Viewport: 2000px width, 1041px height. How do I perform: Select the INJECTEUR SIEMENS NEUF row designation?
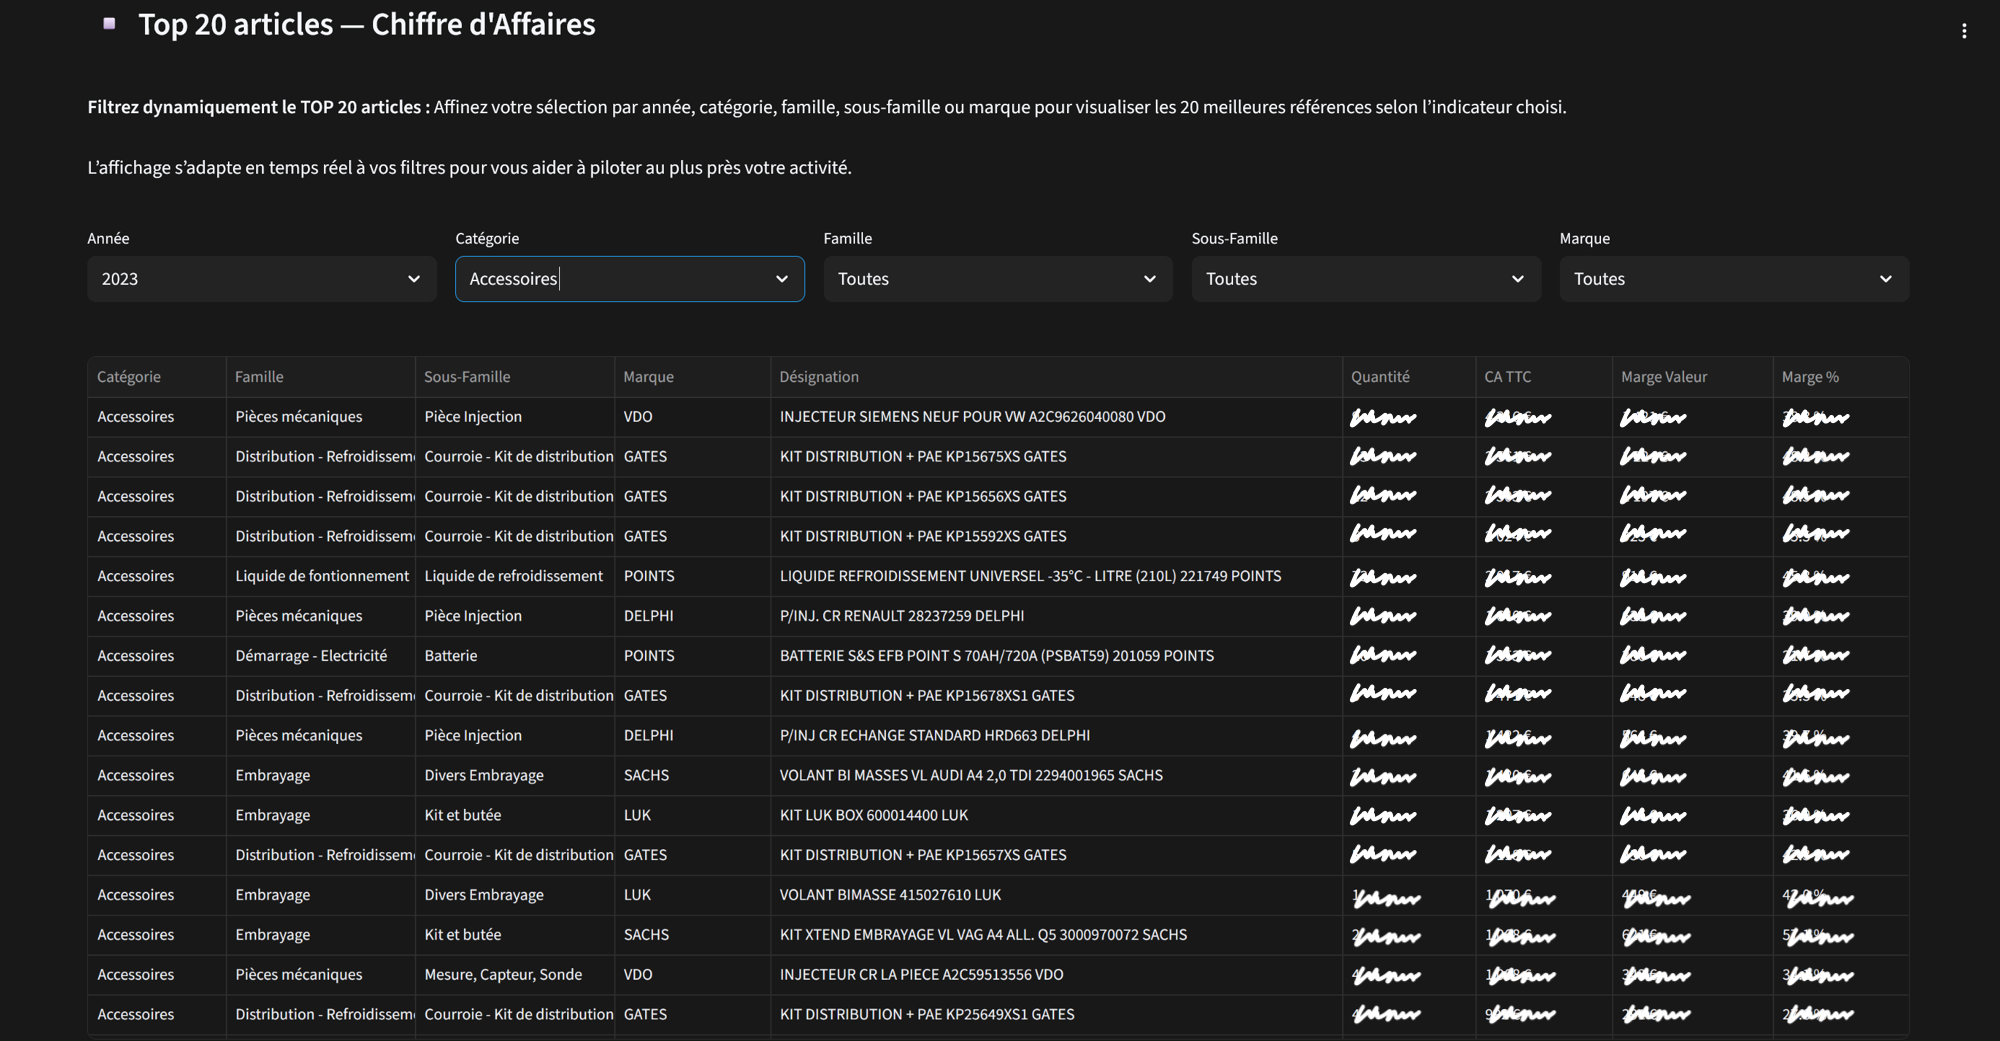[x=972, y=417]
